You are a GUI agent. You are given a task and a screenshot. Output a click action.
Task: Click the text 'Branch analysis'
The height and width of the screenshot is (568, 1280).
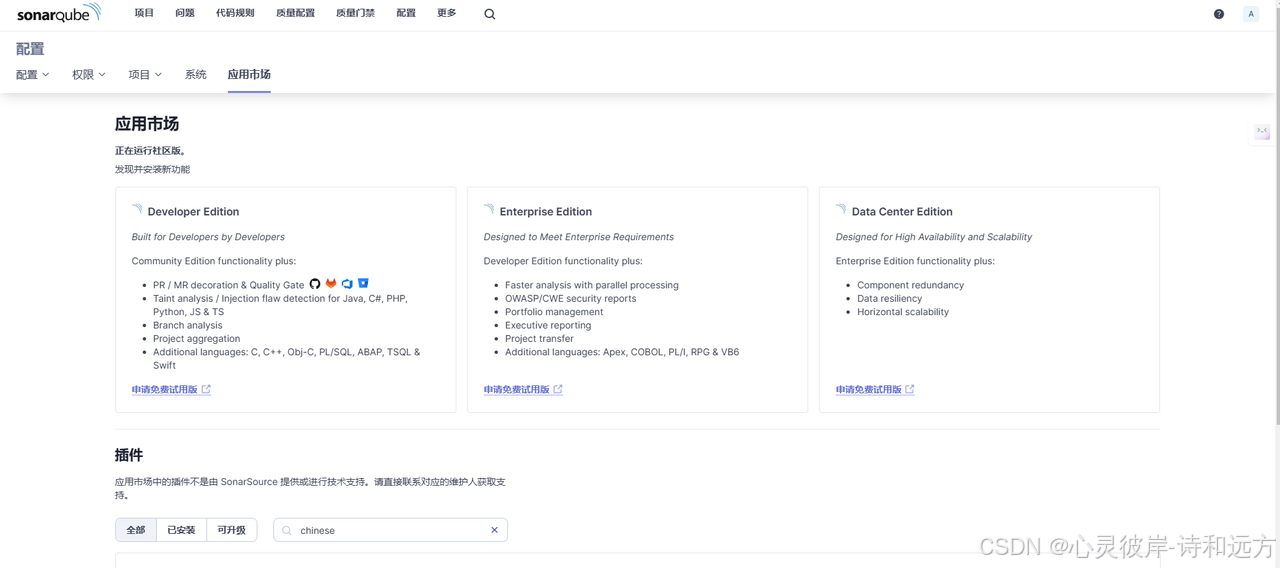click(188, 325)
